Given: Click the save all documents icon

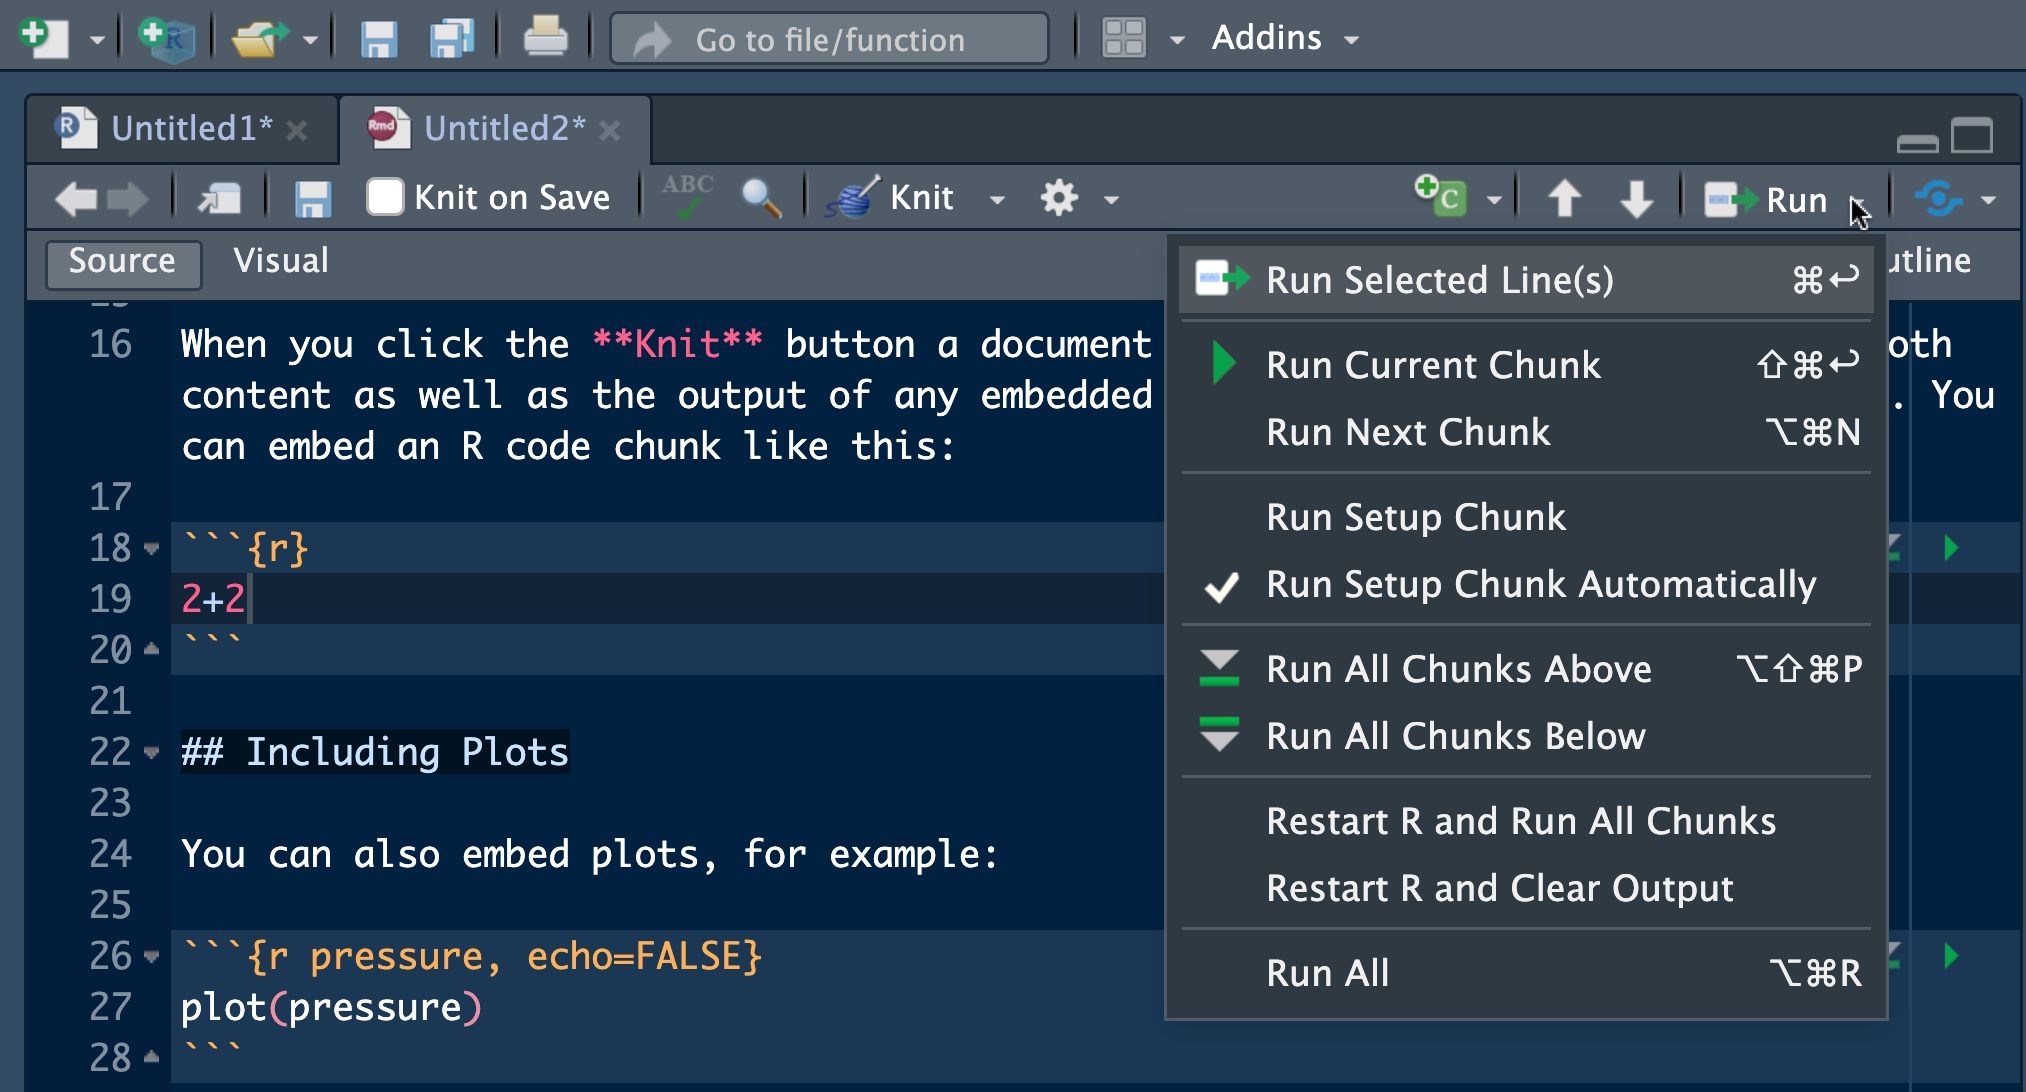Looking at the screenshot, I should (452, 39).
